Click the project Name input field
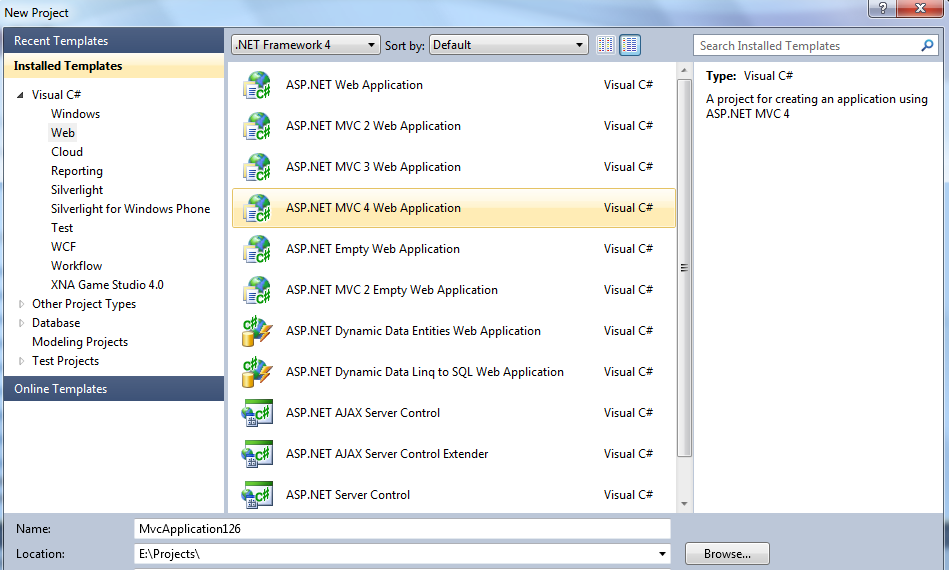Screen dimensions: 949x570 tap(402, 528)
